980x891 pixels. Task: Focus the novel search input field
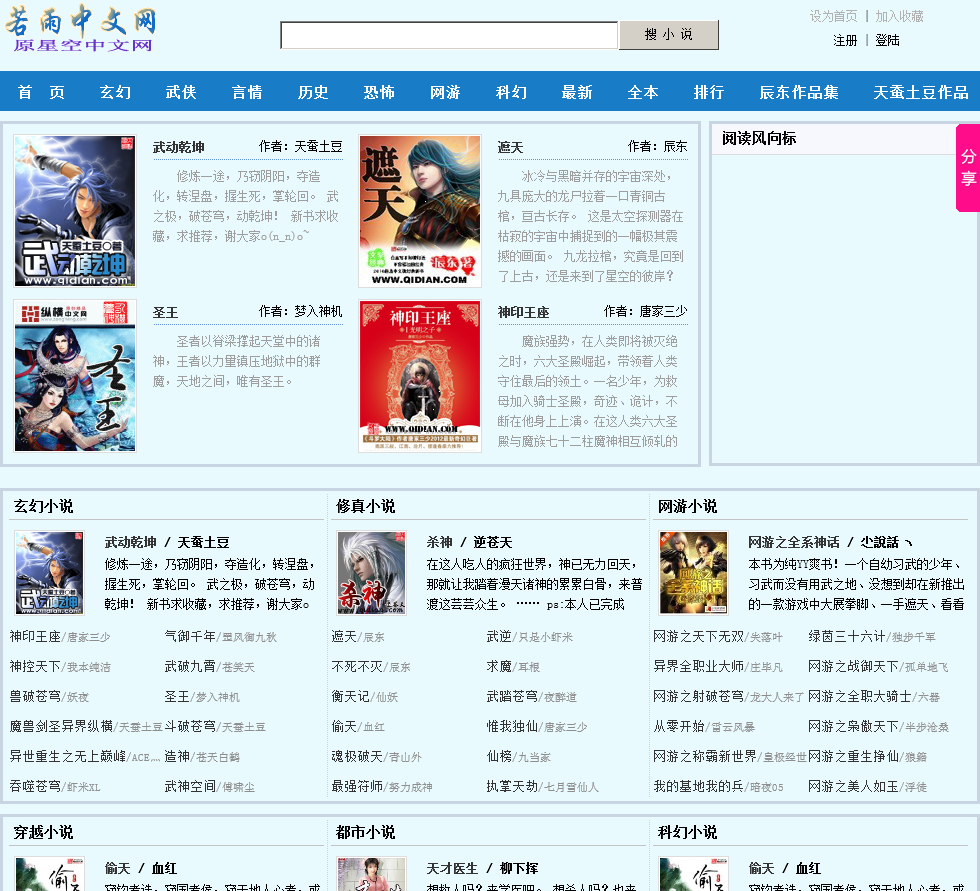pyautogui.click(x=449, y=35)
